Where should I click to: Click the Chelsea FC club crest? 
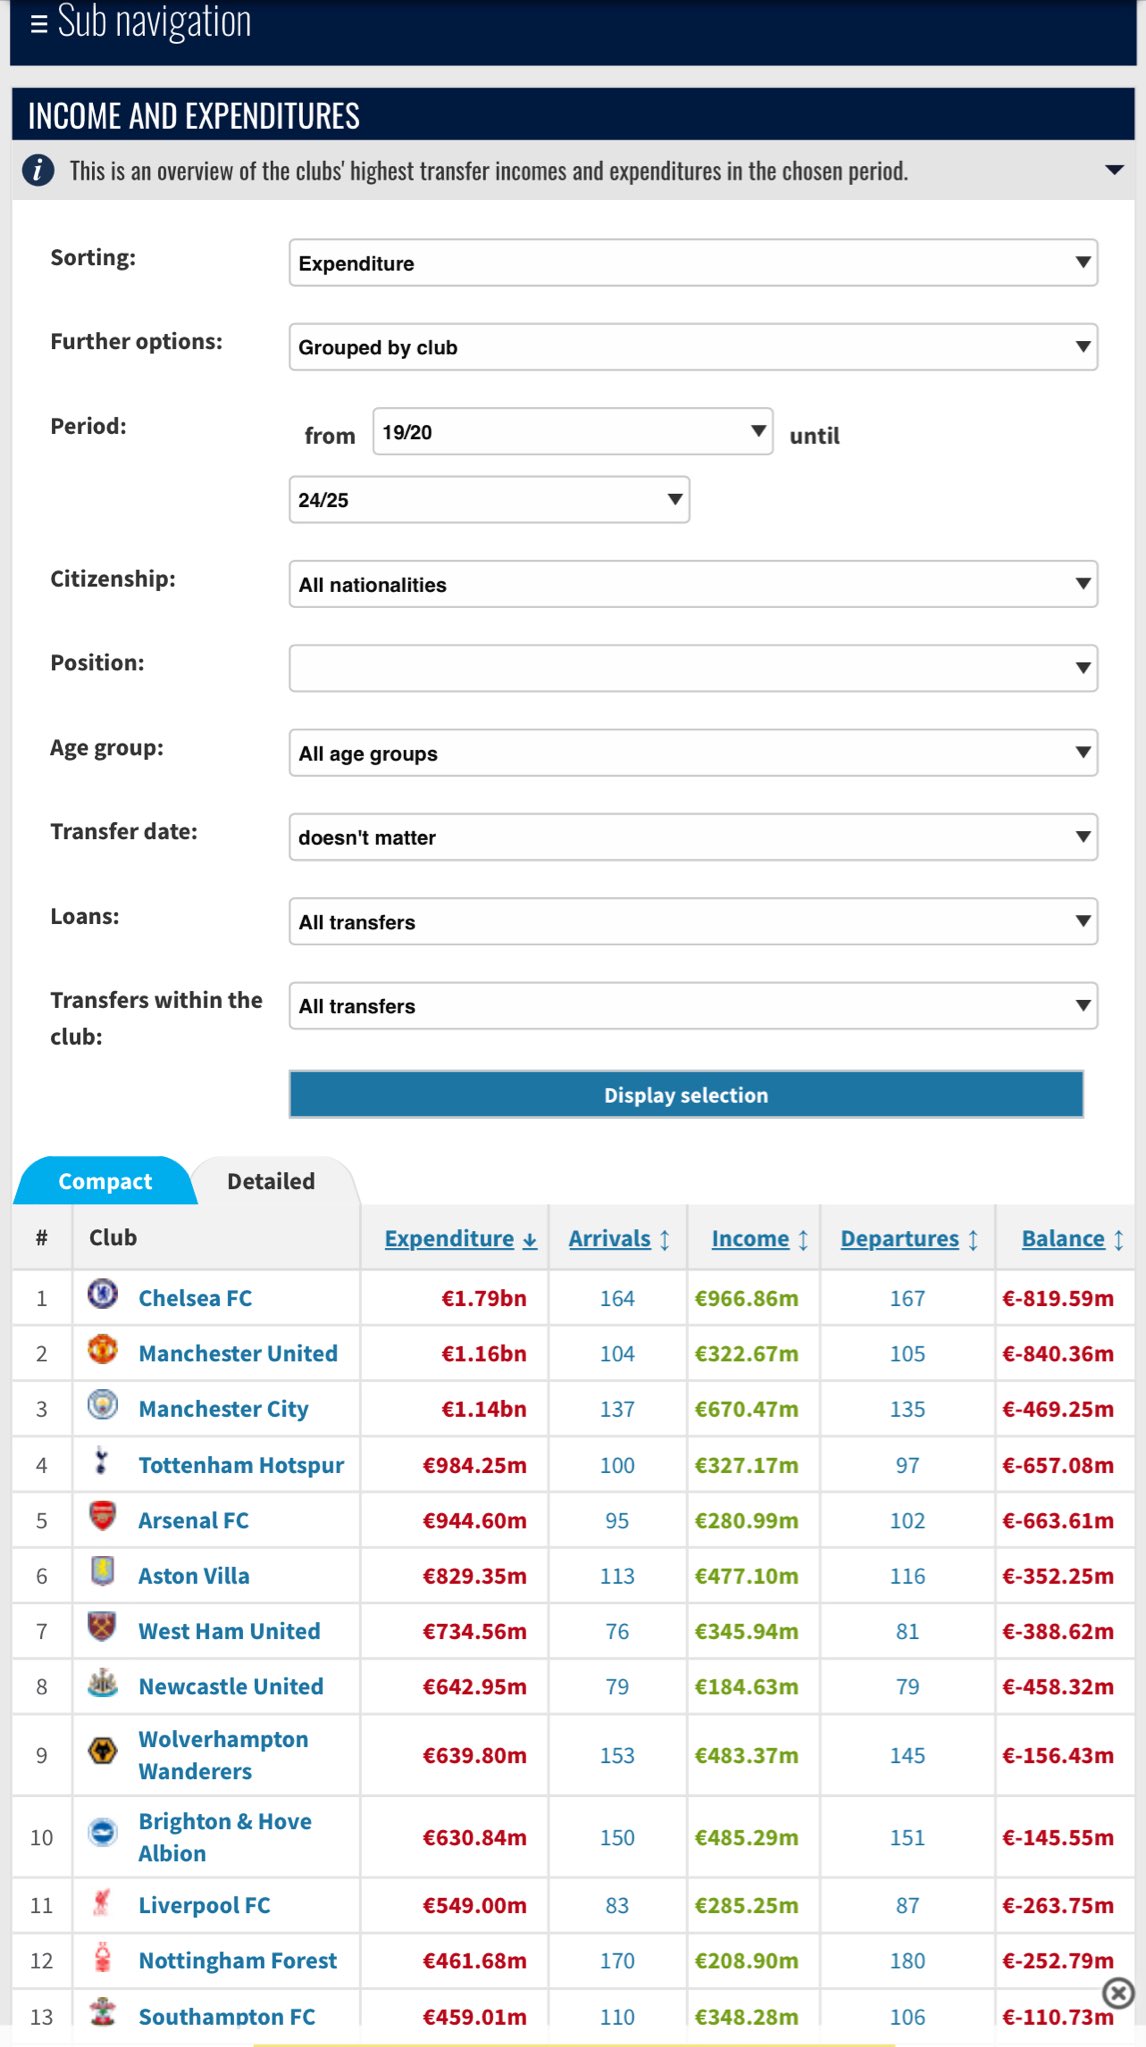pyautogui.click(x=102, y=1294)
